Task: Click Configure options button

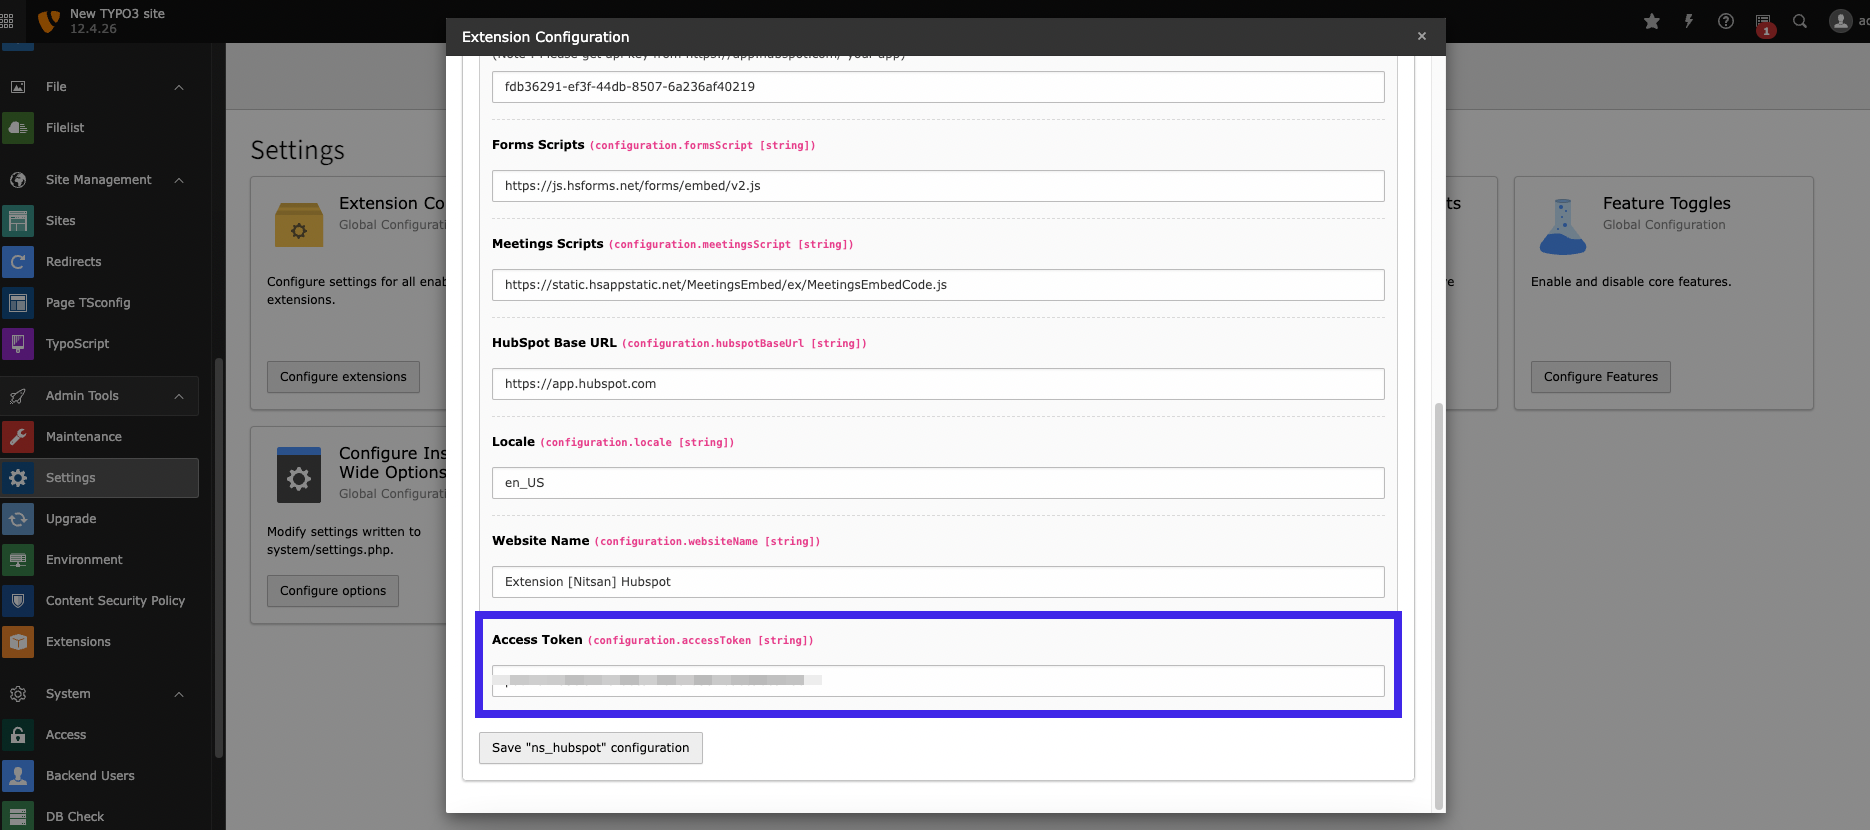Action: [x=333, y=591]
